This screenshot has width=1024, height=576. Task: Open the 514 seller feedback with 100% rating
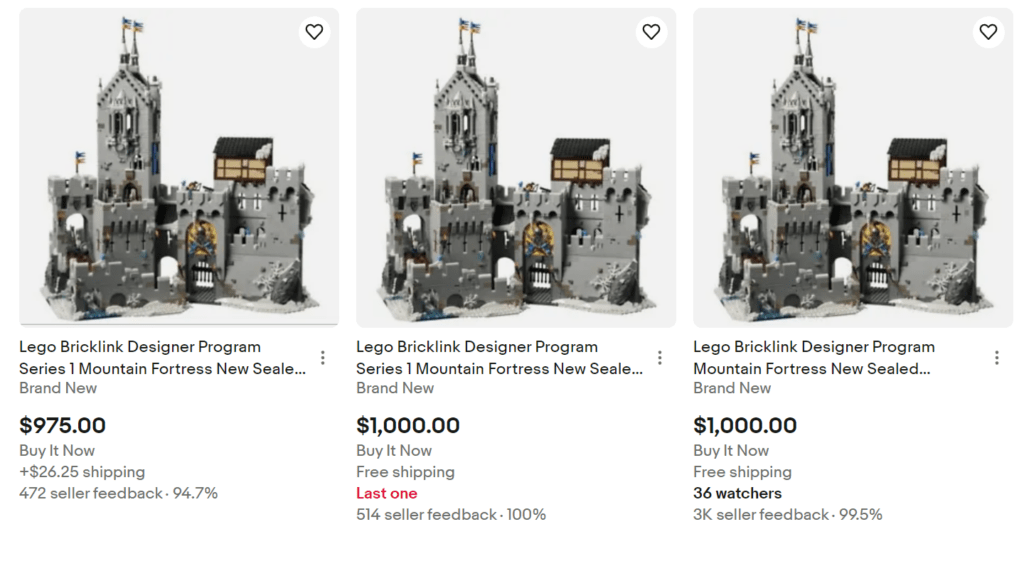[451, 514]
